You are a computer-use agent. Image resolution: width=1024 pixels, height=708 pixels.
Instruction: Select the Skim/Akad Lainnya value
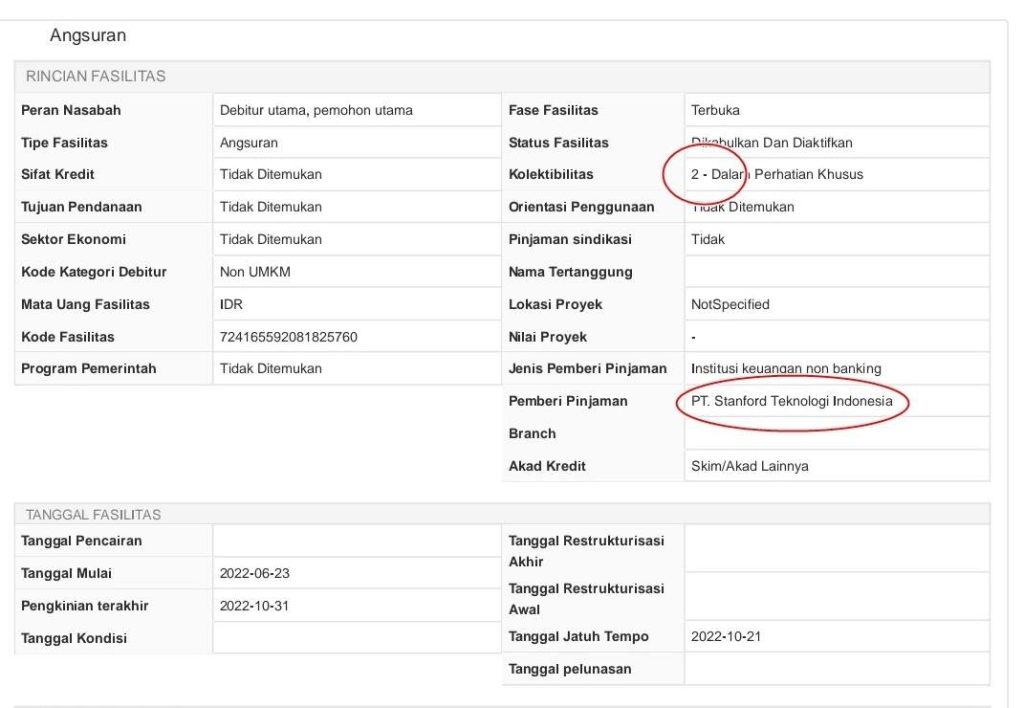(750, 466)
